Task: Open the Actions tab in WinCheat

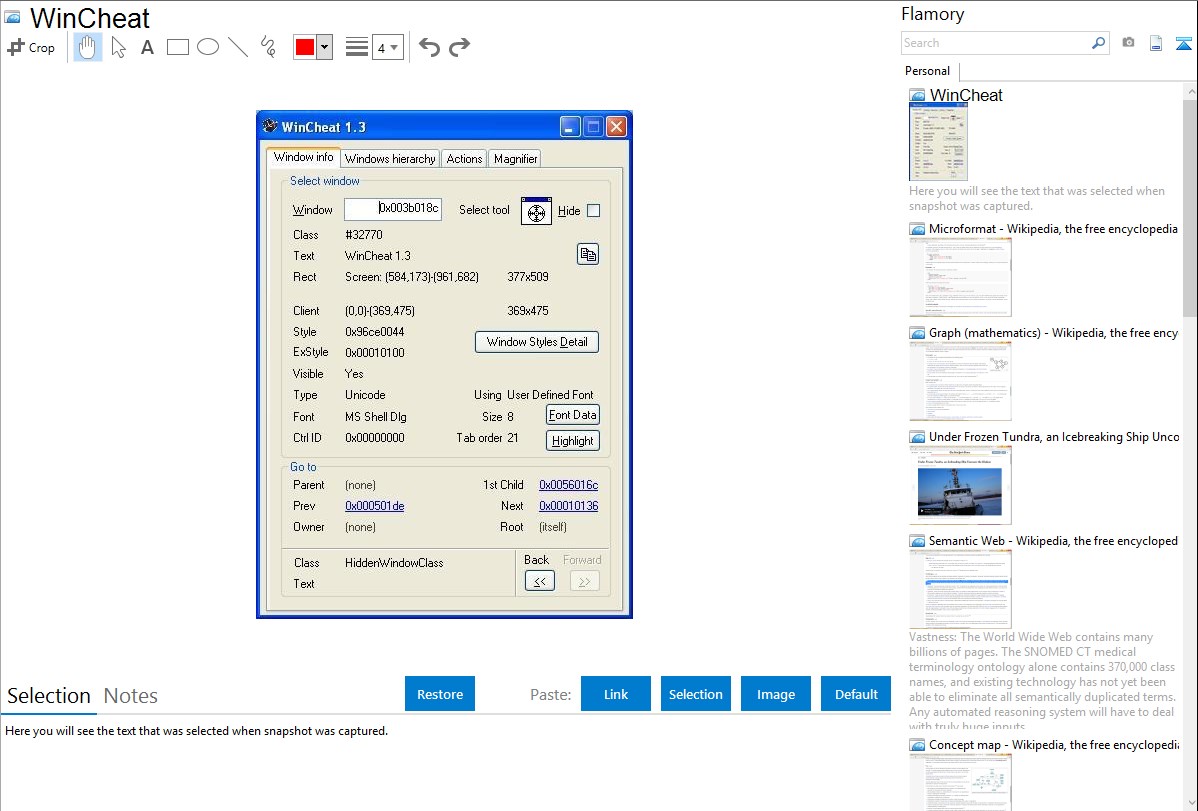Action: 465,159
